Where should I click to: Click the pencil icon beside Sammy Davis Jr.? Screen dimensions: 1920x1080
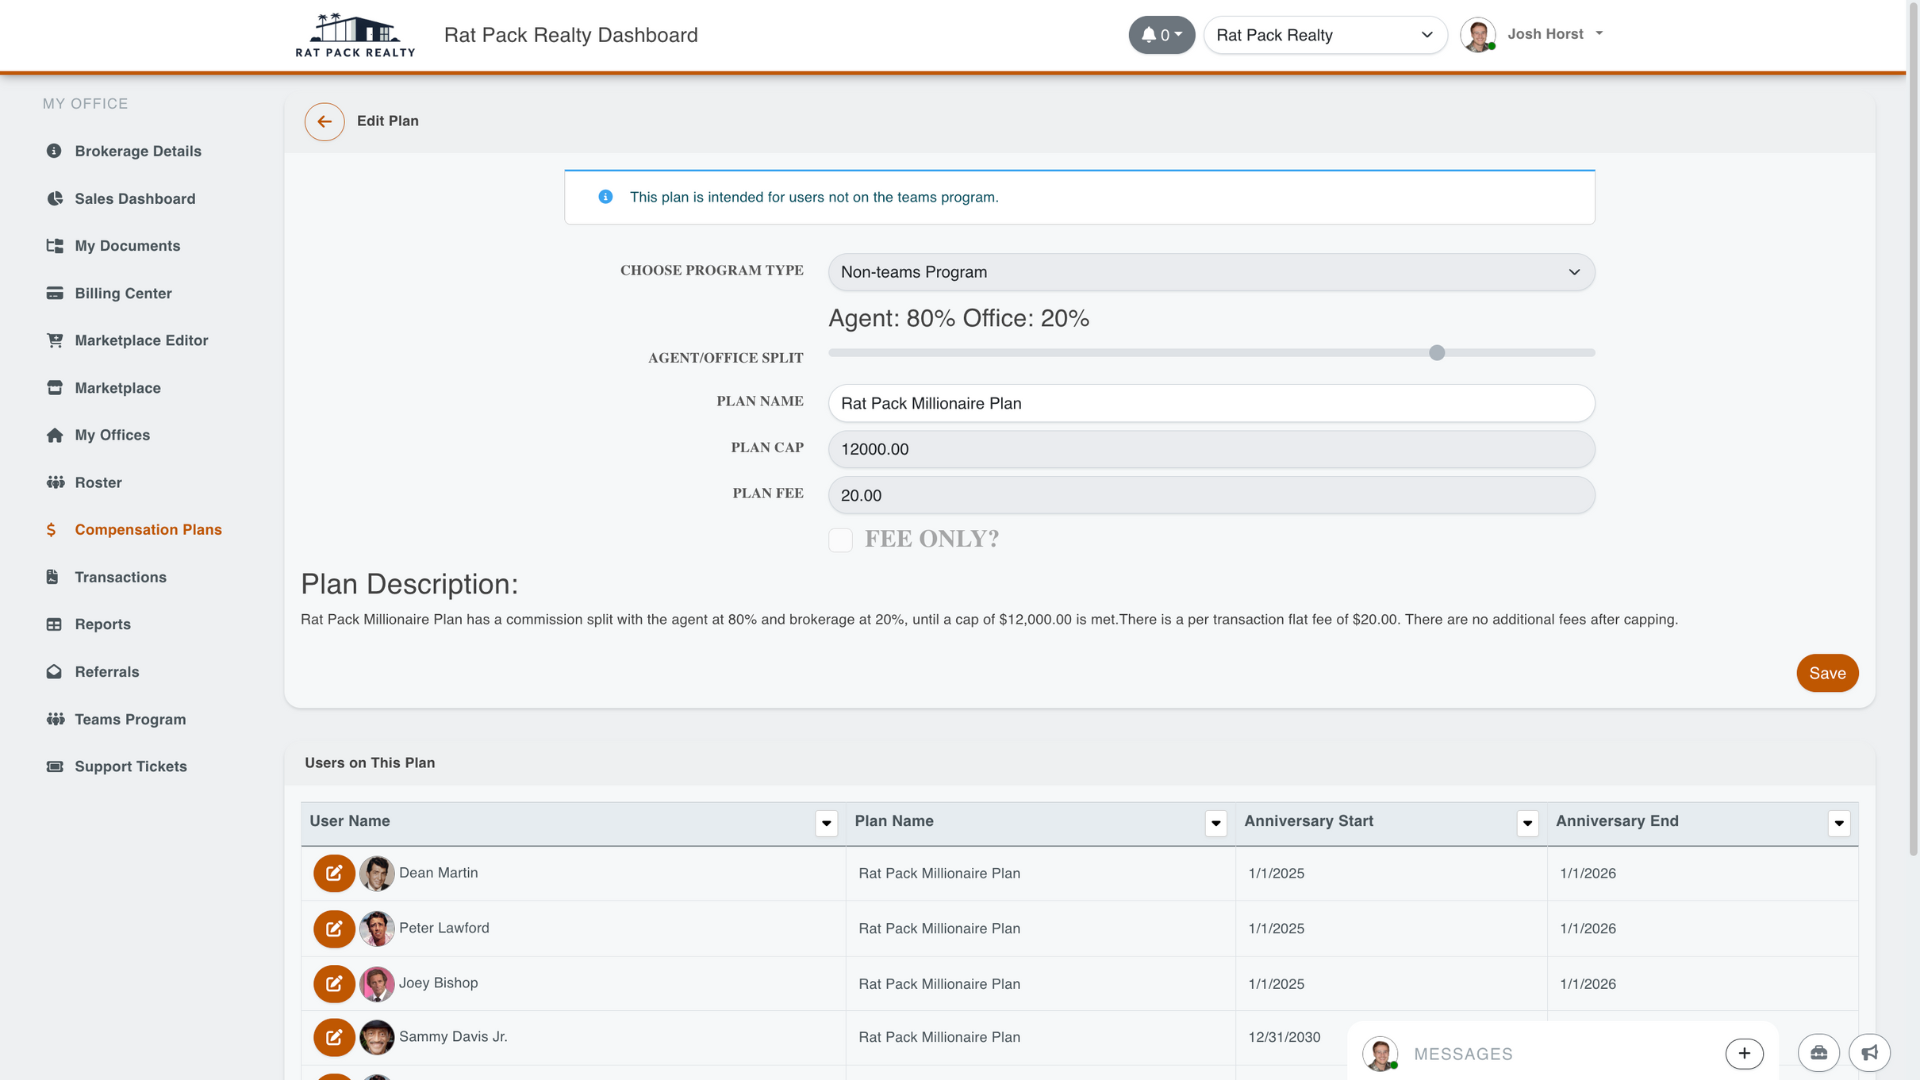pos(334,1037)
